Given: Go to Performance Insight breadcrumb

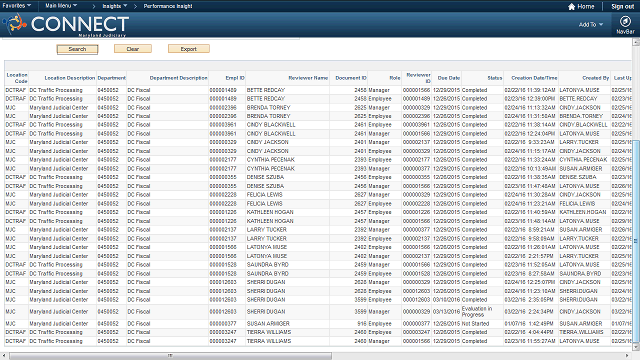Looking at the screenshot, I should [168, 6].
